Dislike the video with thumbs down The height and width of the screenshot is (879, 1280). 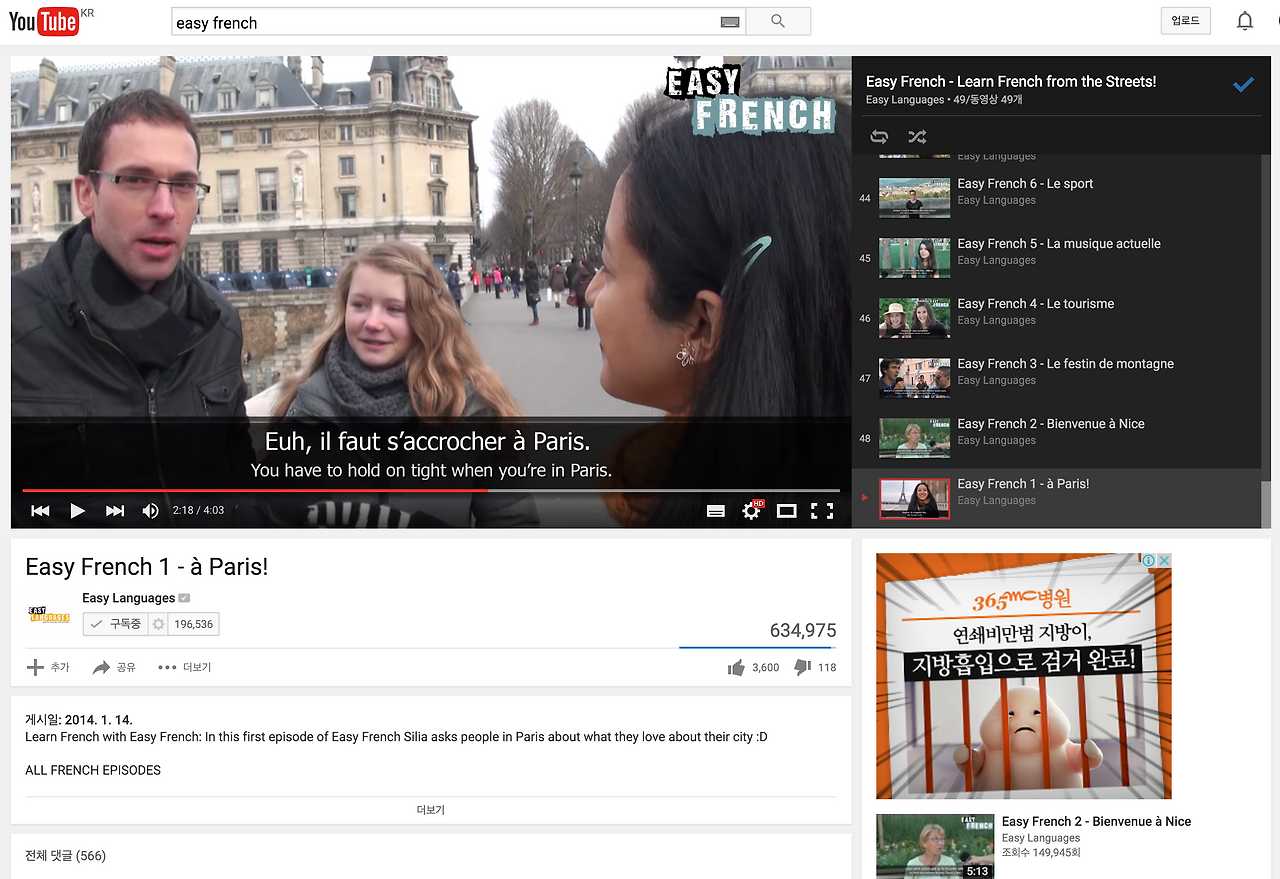click(x=802, y=667)
